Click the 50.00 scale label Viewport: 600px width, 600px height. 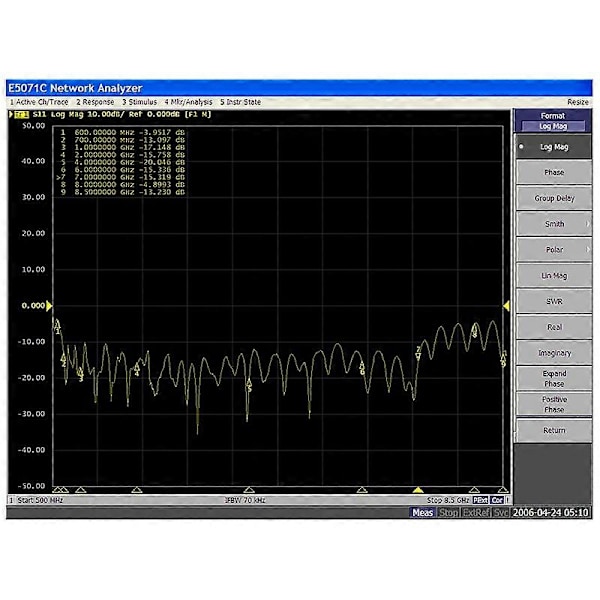coord(34,126)
